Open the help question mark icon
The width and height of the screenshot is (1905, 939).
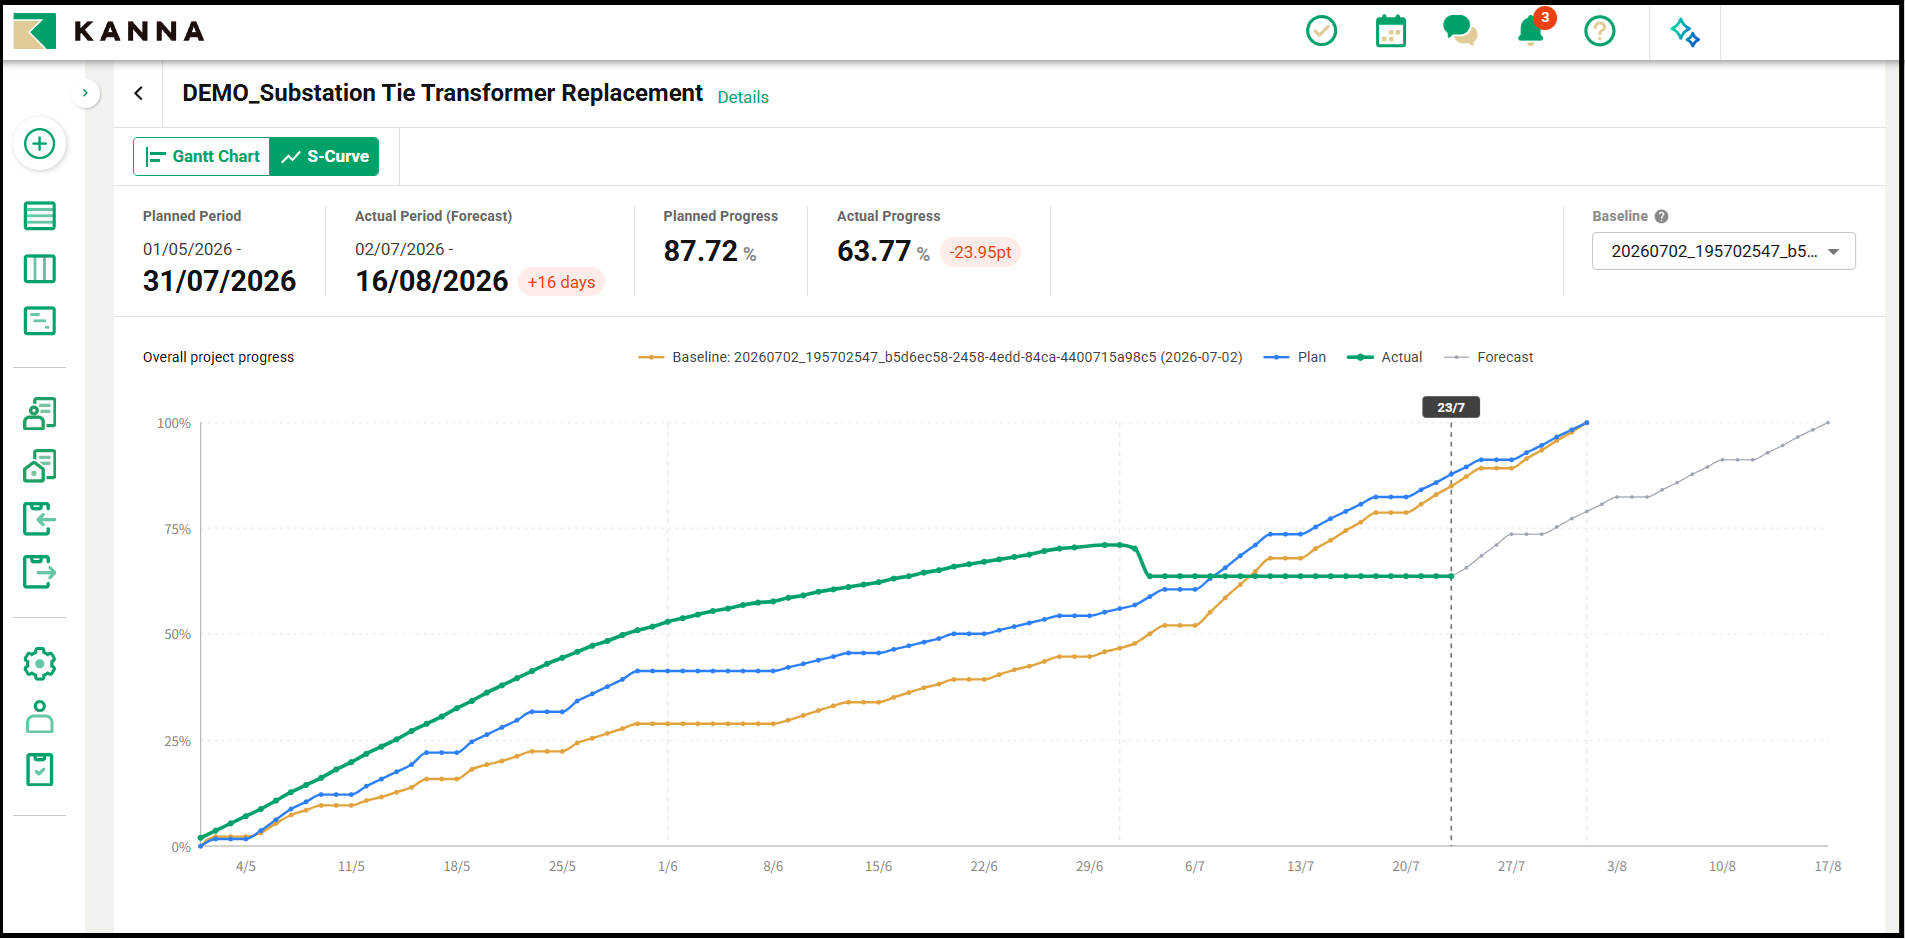[1600, 31]
